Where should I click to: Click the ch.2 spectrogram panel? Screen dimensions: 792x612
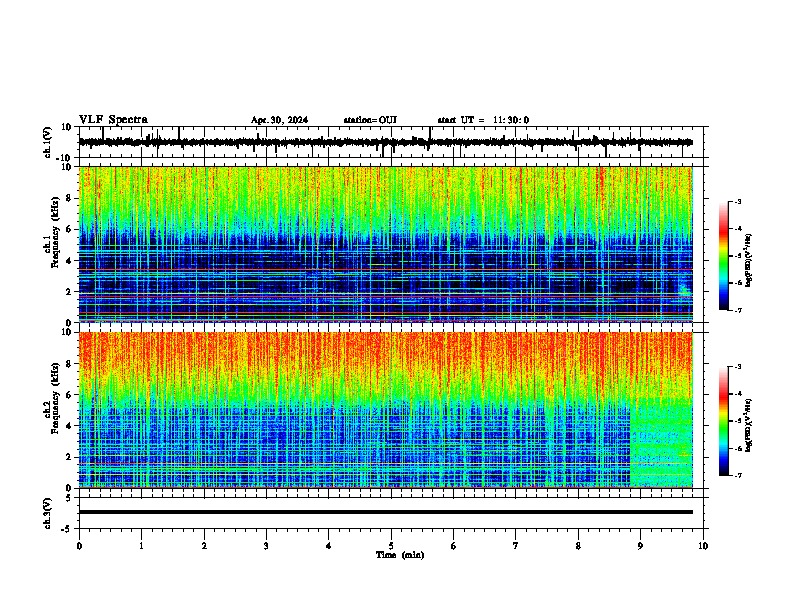385,410
